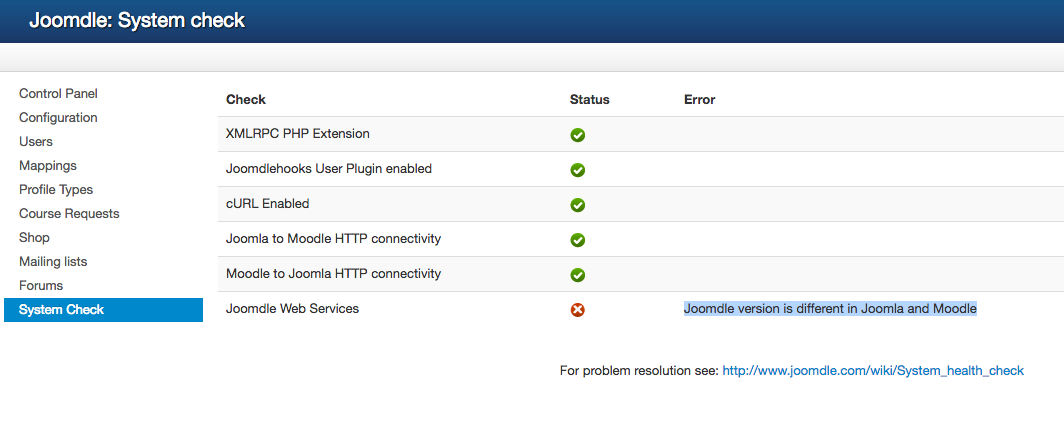Viewport: 1064px width, 423px height.
Task: Click green check icon for XMLRPC PHP Extension
Action: click(577, 135)
